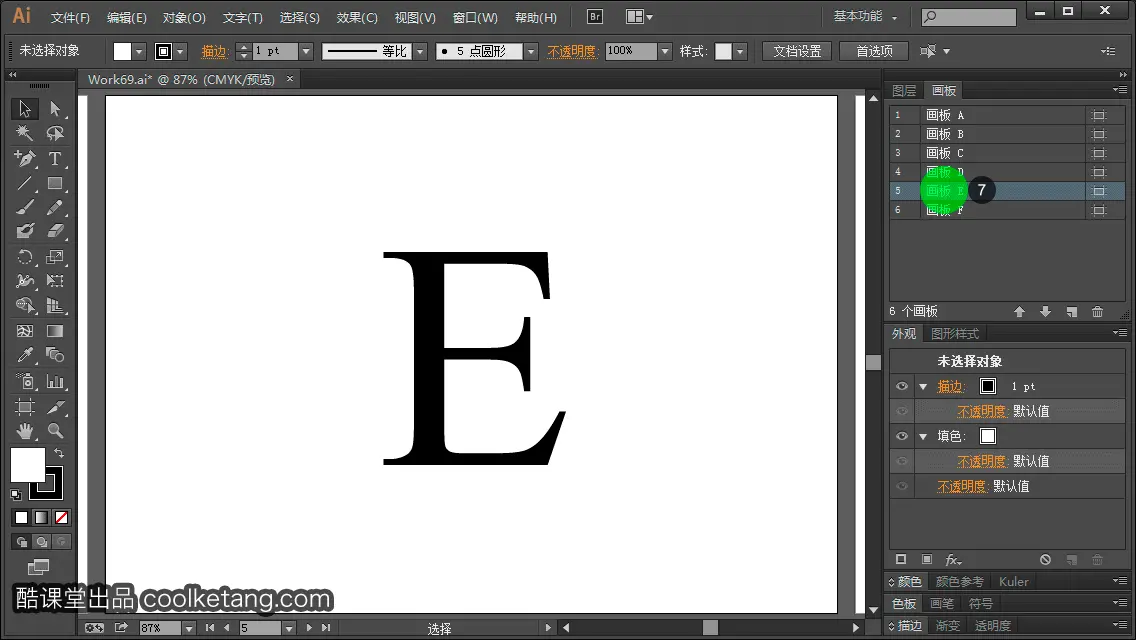Select the Blob Brush tool
Image resolution: width=1136 pixels, height=640 pixels.
pos(25,231)
